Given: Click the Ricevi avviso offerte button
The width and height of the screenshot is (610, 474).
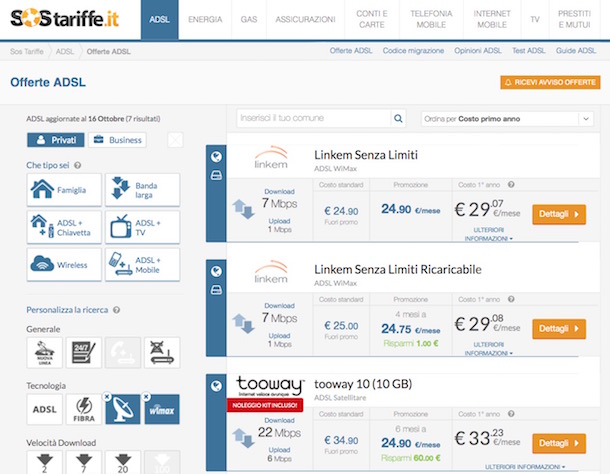Looking at the screenshot, I should tap(550, 83).
